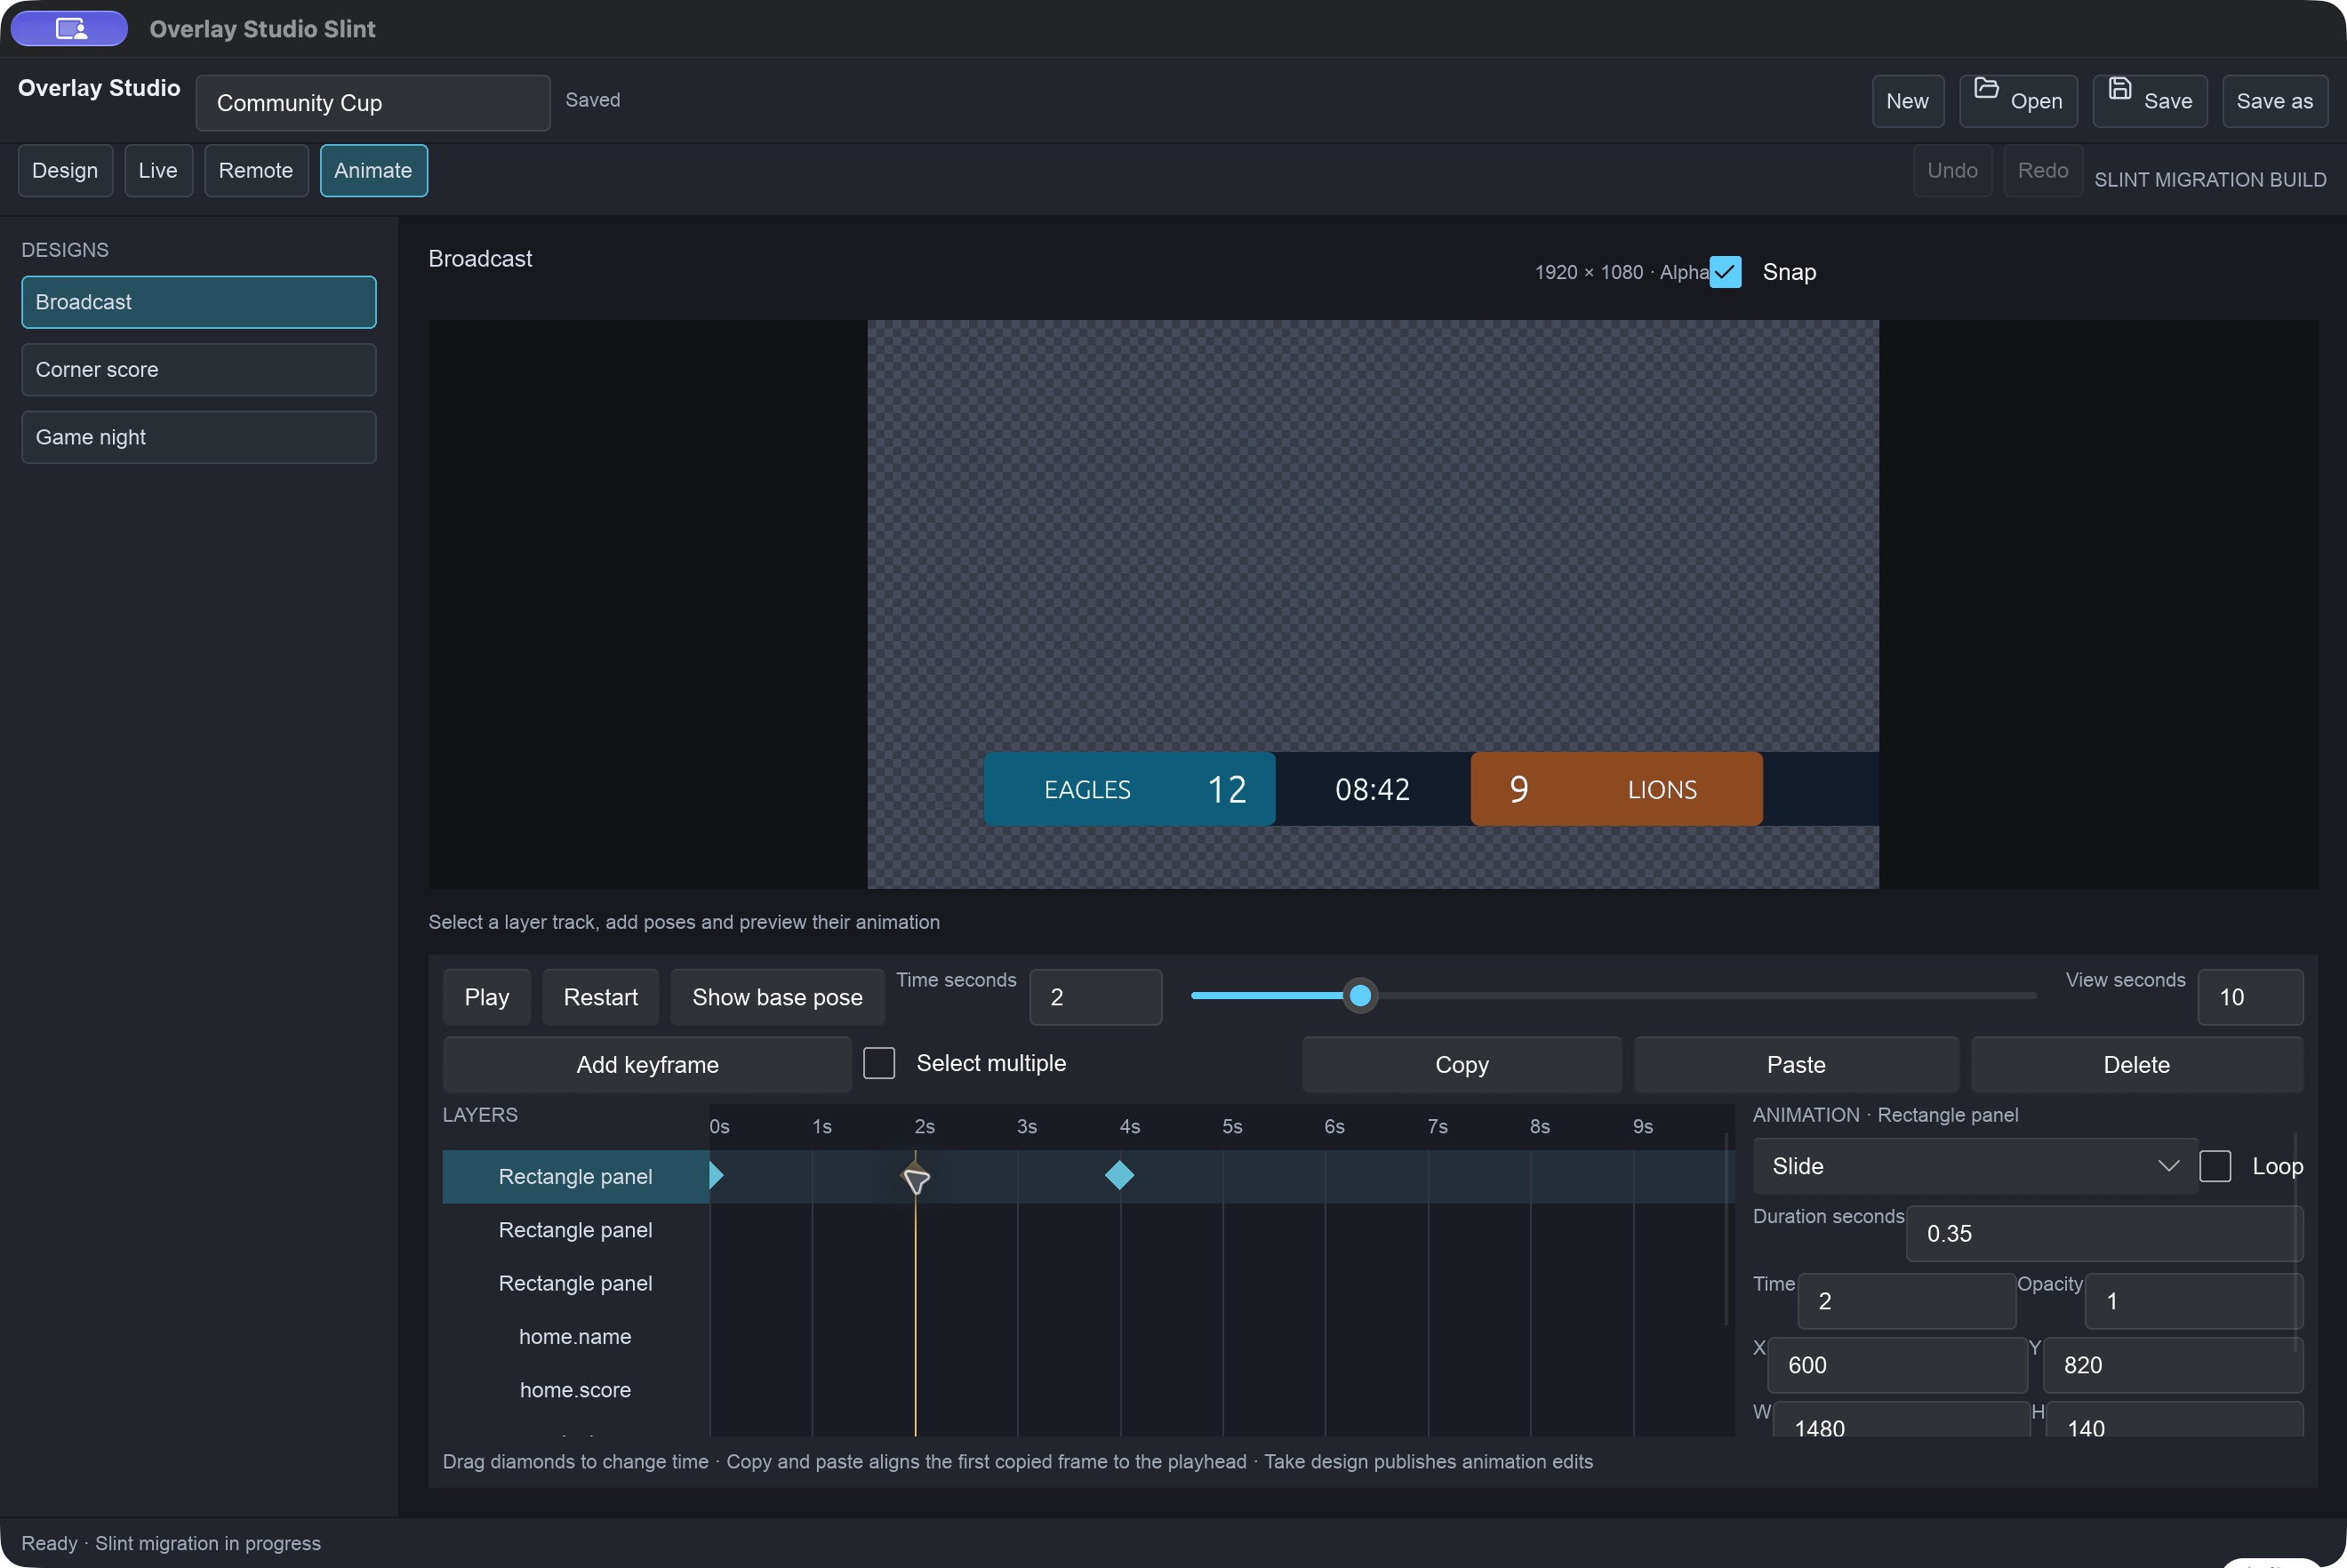The width and height of the screenshot is (2347, 1568).
Task: Click the Overlay Studio app logo icon
Action: click(70, 28)
